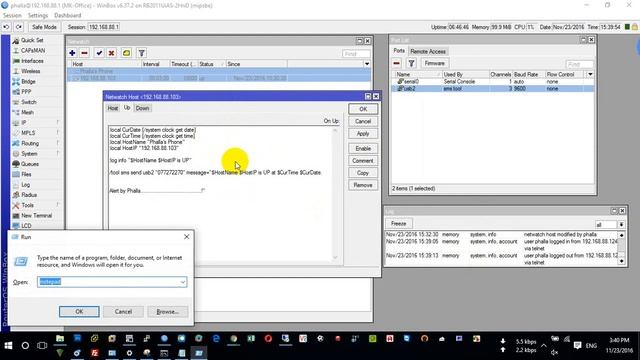Open Action Center notification icon

[x=577, y=346]
